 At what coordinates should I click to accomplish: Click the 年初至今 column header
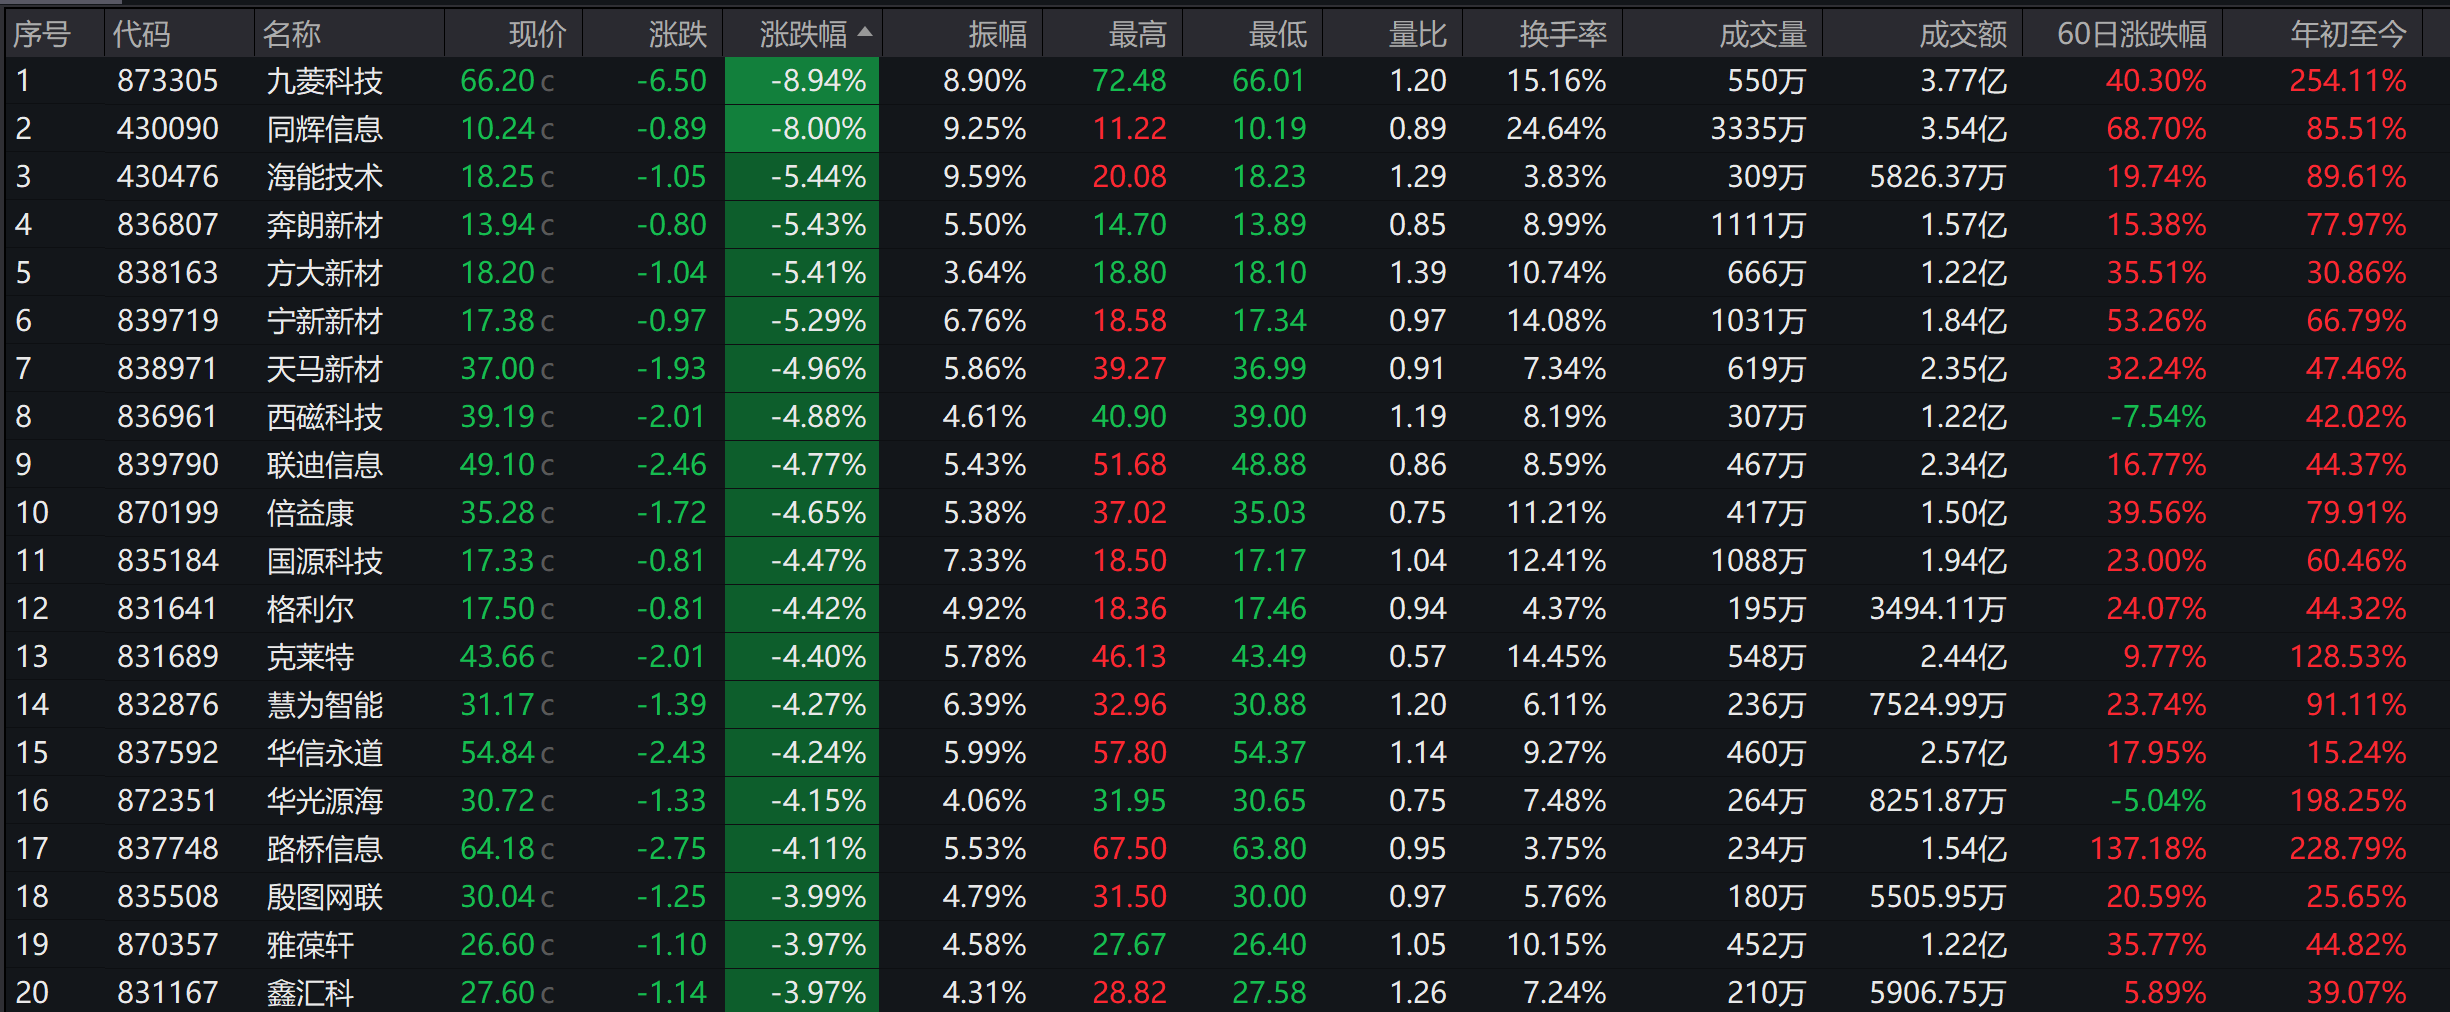(x=2348, y=34)
